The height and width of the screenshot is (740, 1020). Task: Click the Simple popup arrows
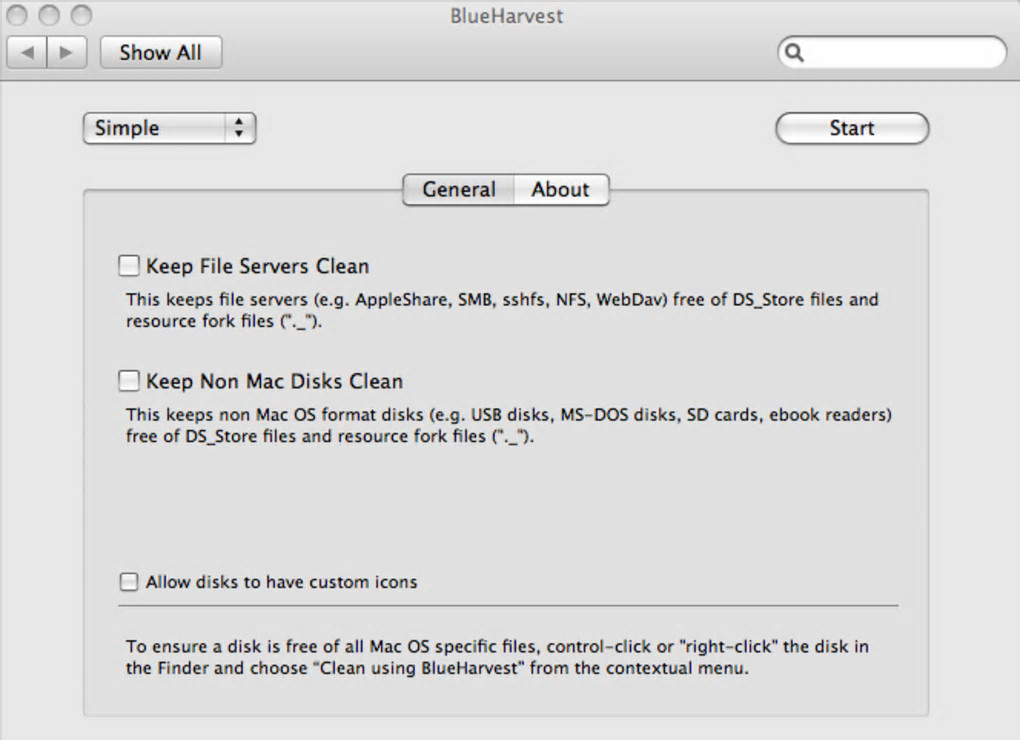238,128
